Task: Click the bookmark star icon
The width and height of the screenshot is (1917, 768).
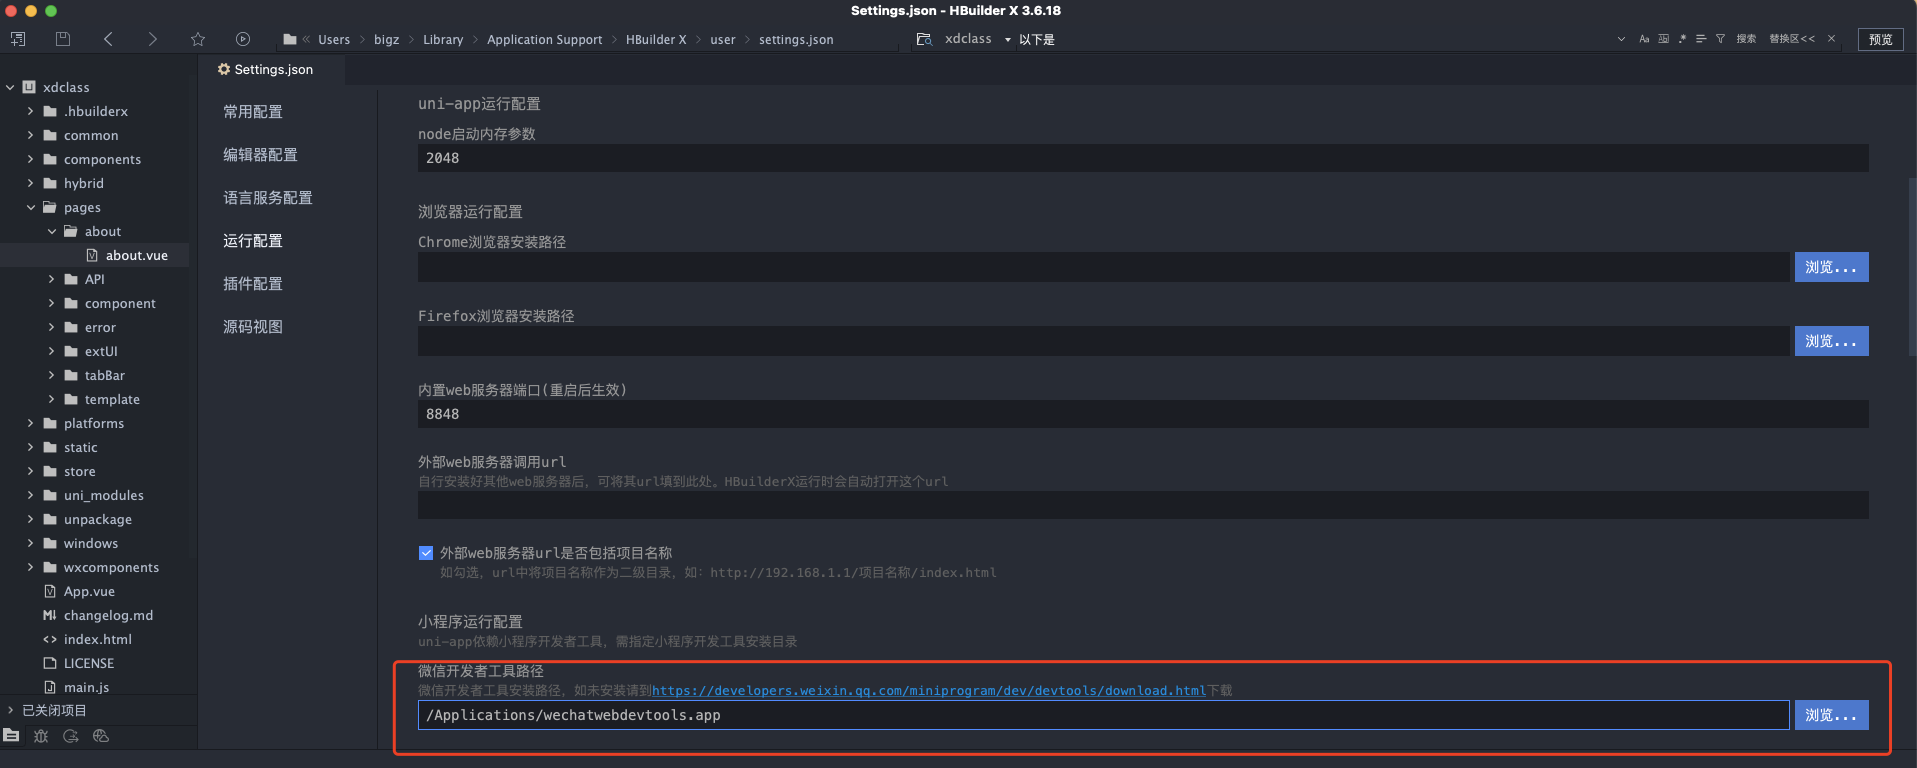Action: [x=198, y=39]
